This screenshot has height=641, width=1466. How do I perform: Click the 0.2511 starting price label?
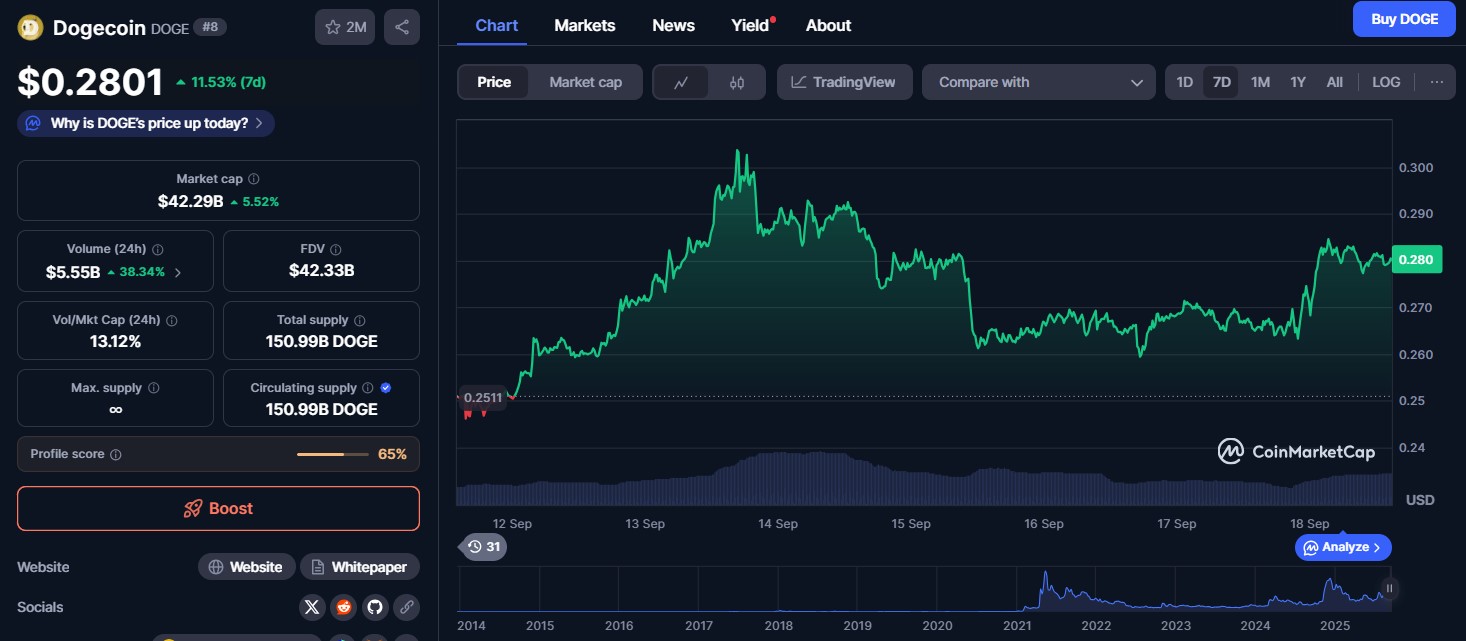point(482,397)
